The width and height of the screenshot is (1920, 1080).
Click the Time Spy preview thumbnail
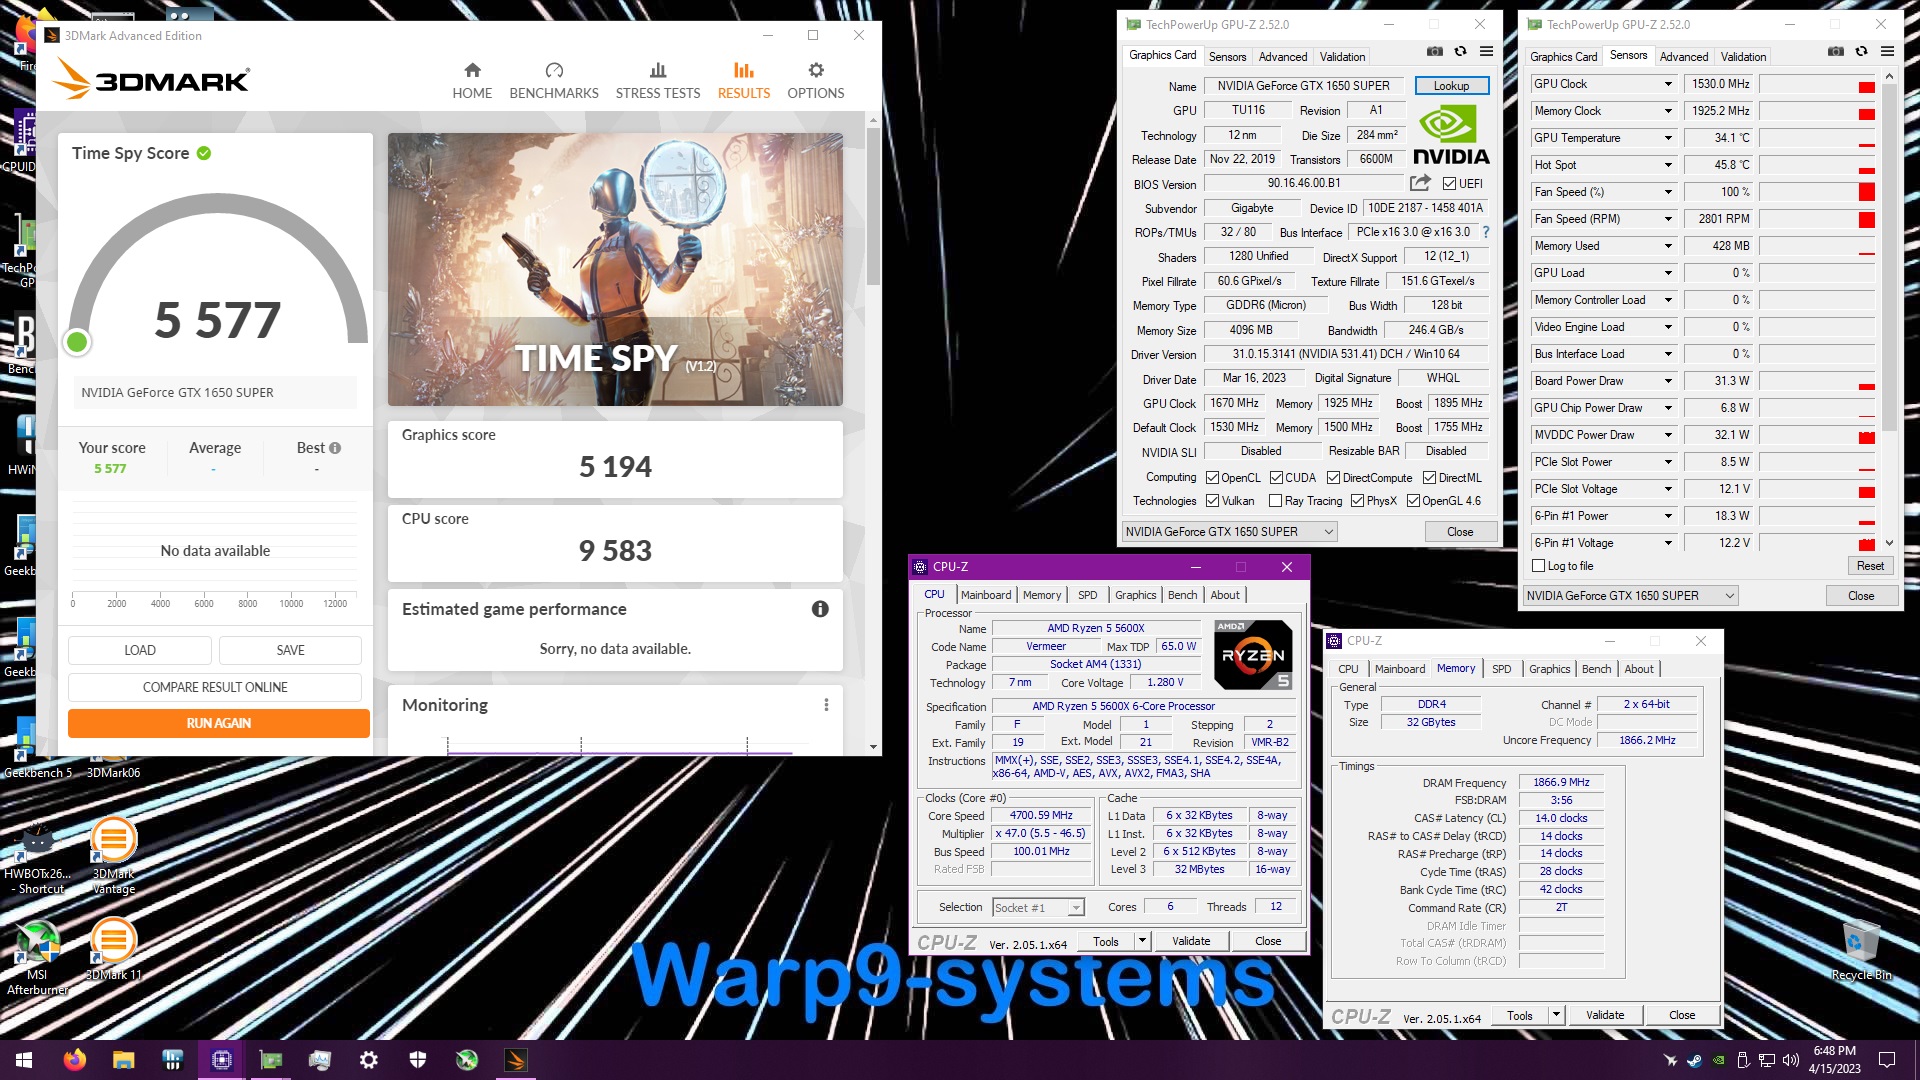click(615, 270)
